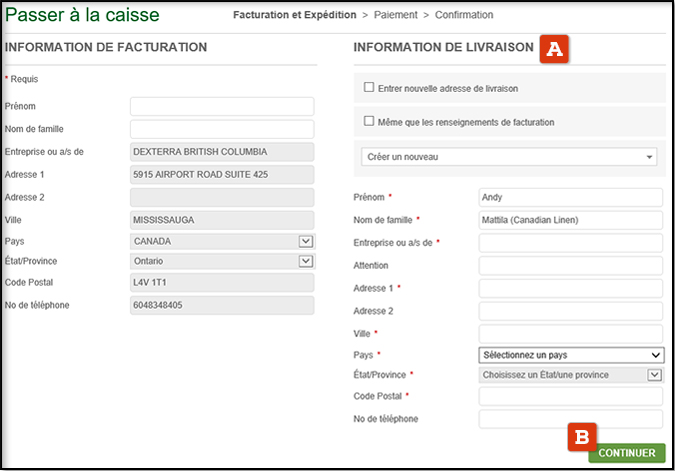Open 'Choisissez un État/une province' dropdown
675x471 pixels.
point(571,375)
